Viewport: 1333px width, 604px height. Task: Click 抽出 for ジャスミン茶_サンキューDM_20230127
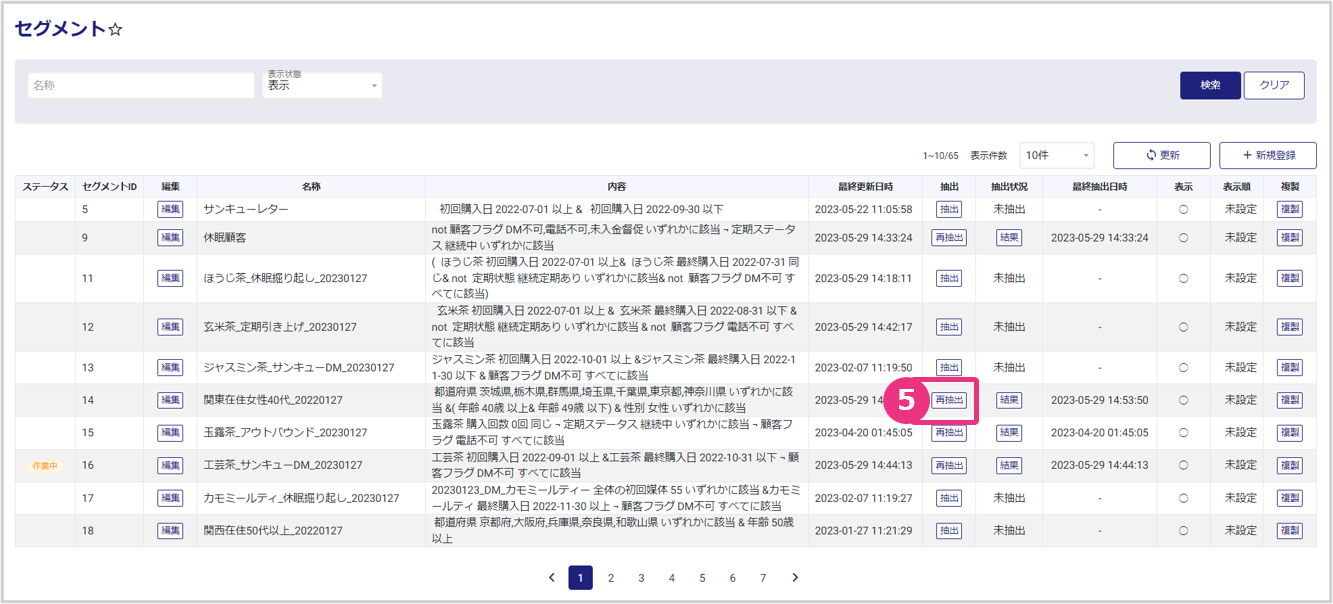(x=949, y=368)
